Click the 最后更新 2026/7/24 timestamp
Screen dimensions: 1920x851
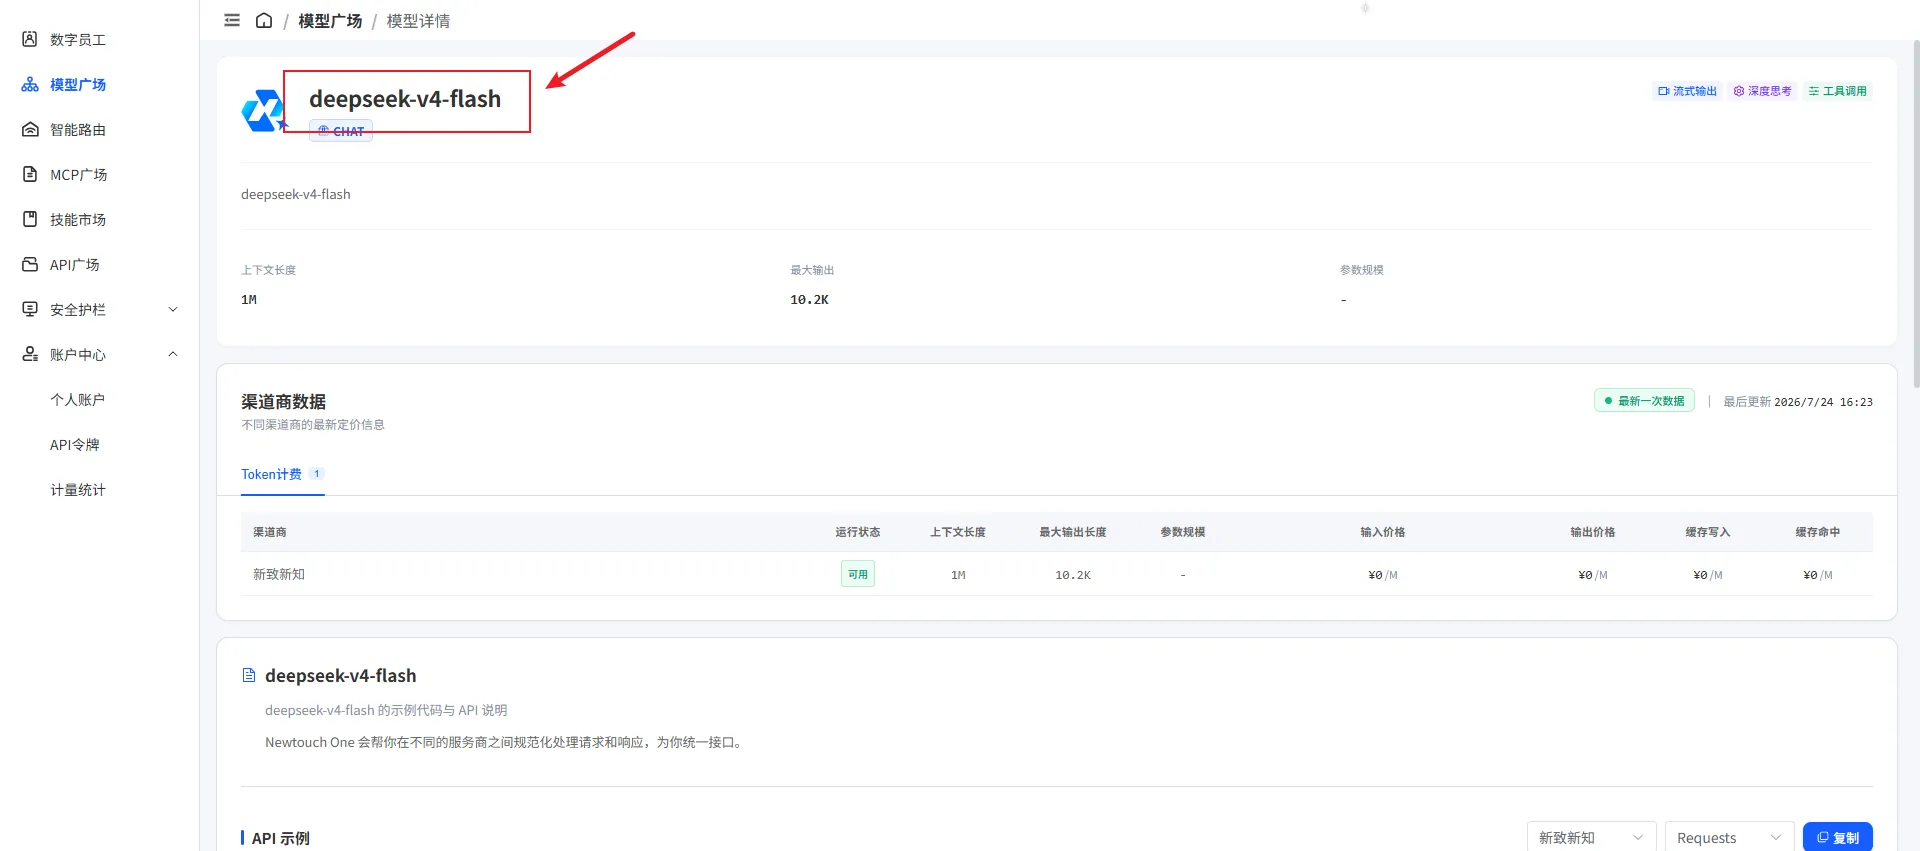[x=1798, y=402]
